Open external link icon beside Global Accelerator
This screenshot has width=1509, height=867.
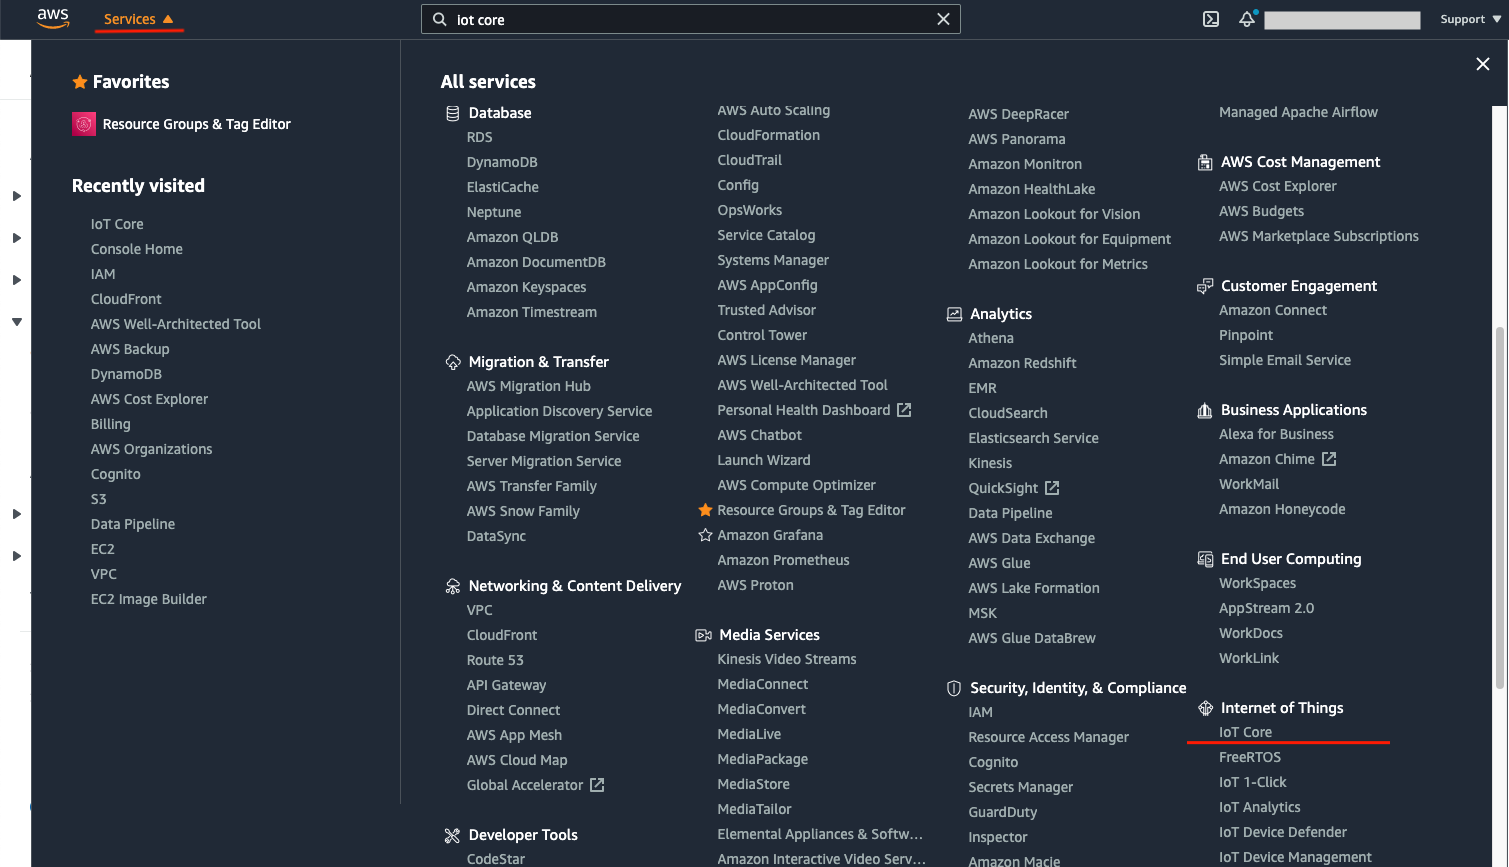pyautogui.click(x=597, y=785)
